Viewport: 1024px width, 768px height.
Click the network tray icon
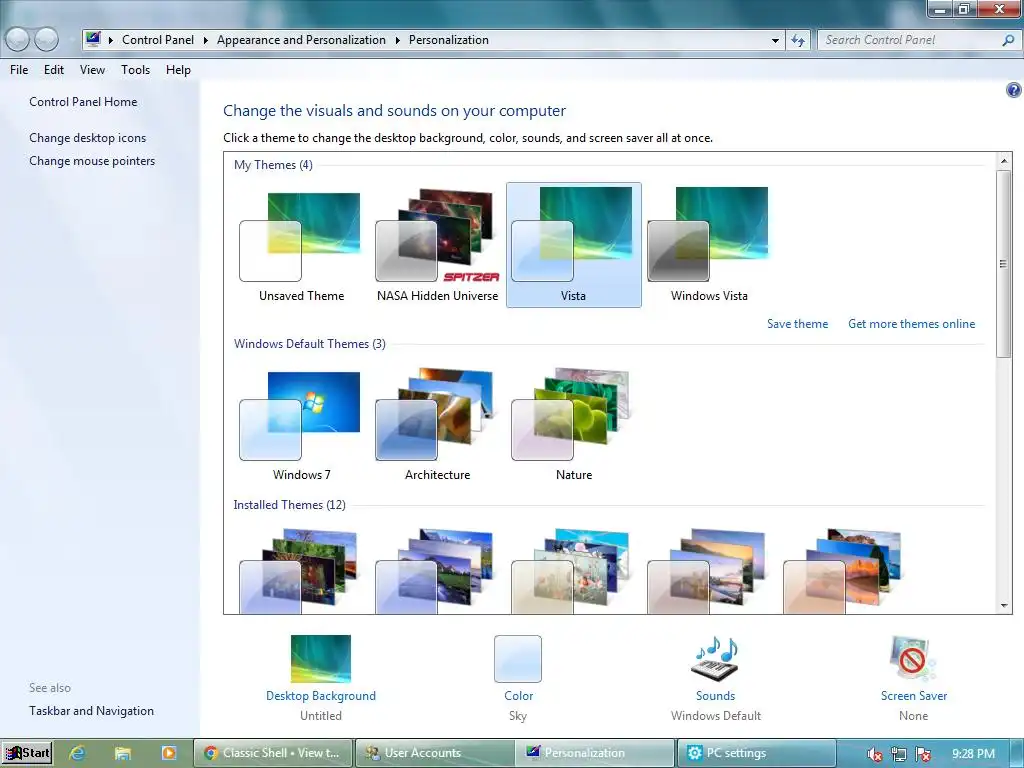tap(899, 754)
